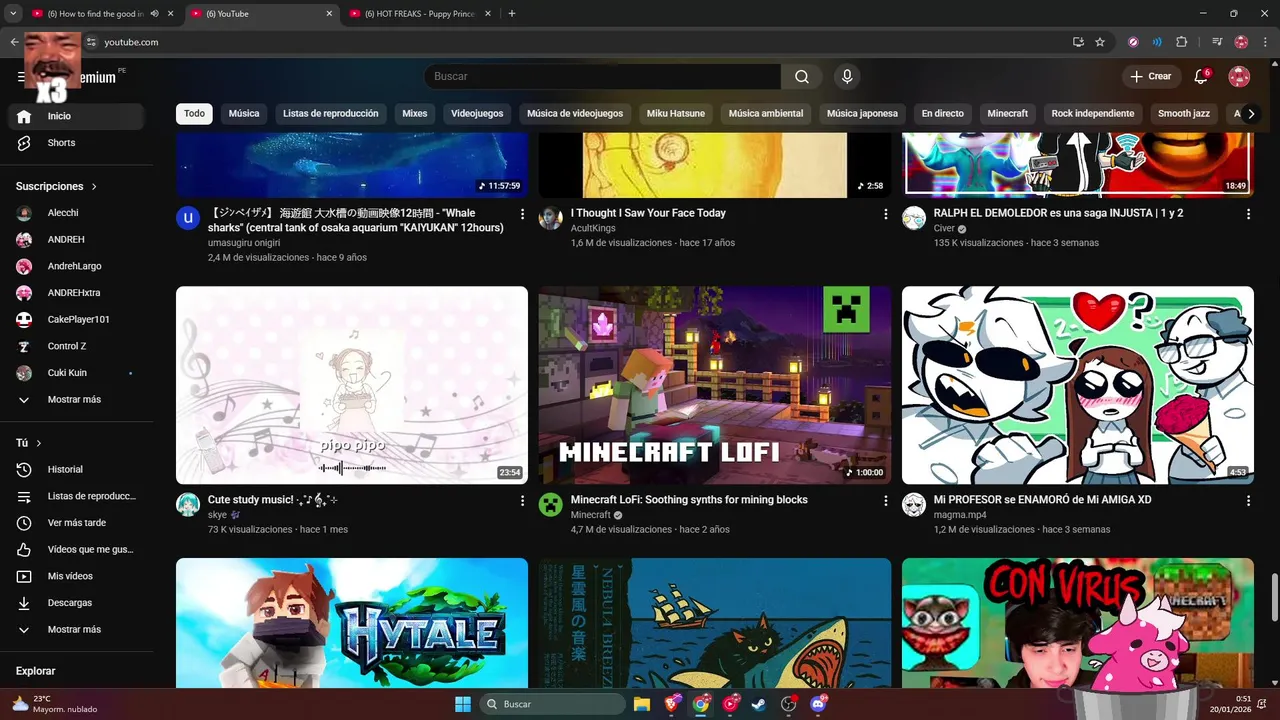This screenshot has height=720, width=1280.
Task: Open YouTube account avatar menu
Action: pos(1239,77)
